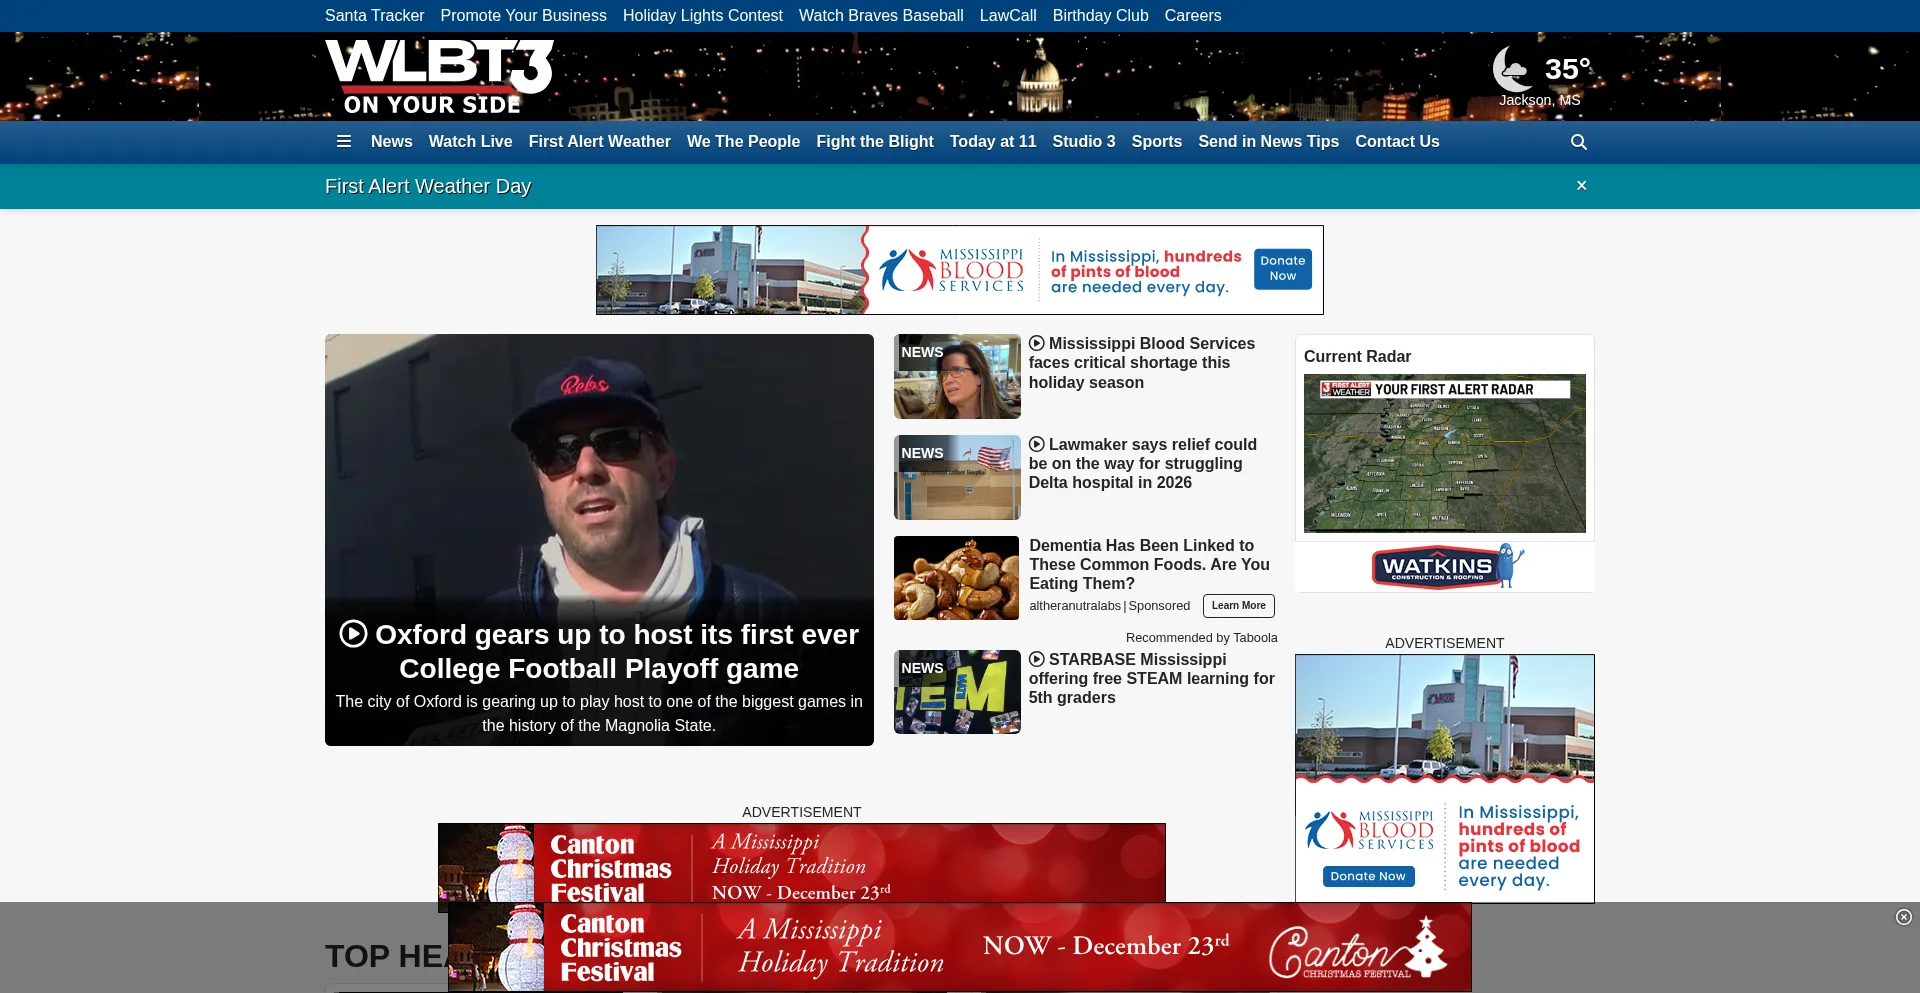Open the Sports section
Screen dimensions: 1920x993
[1157, 142]
